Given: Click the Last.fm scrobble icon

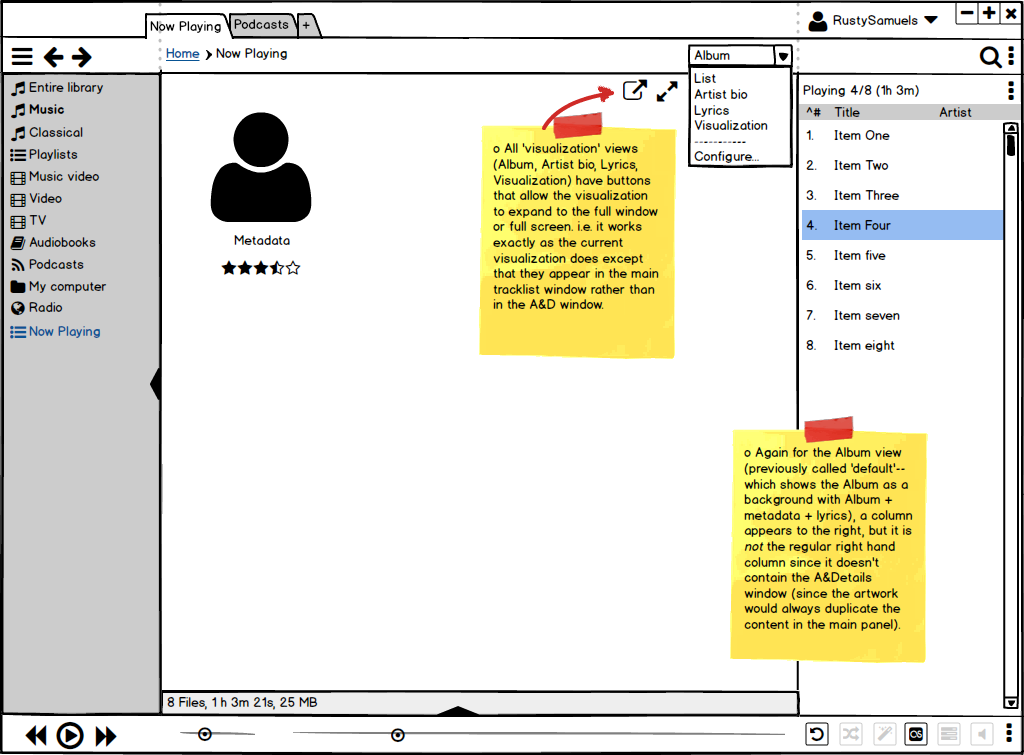Looking at the screenshot, I should click(x=915, y=735).
